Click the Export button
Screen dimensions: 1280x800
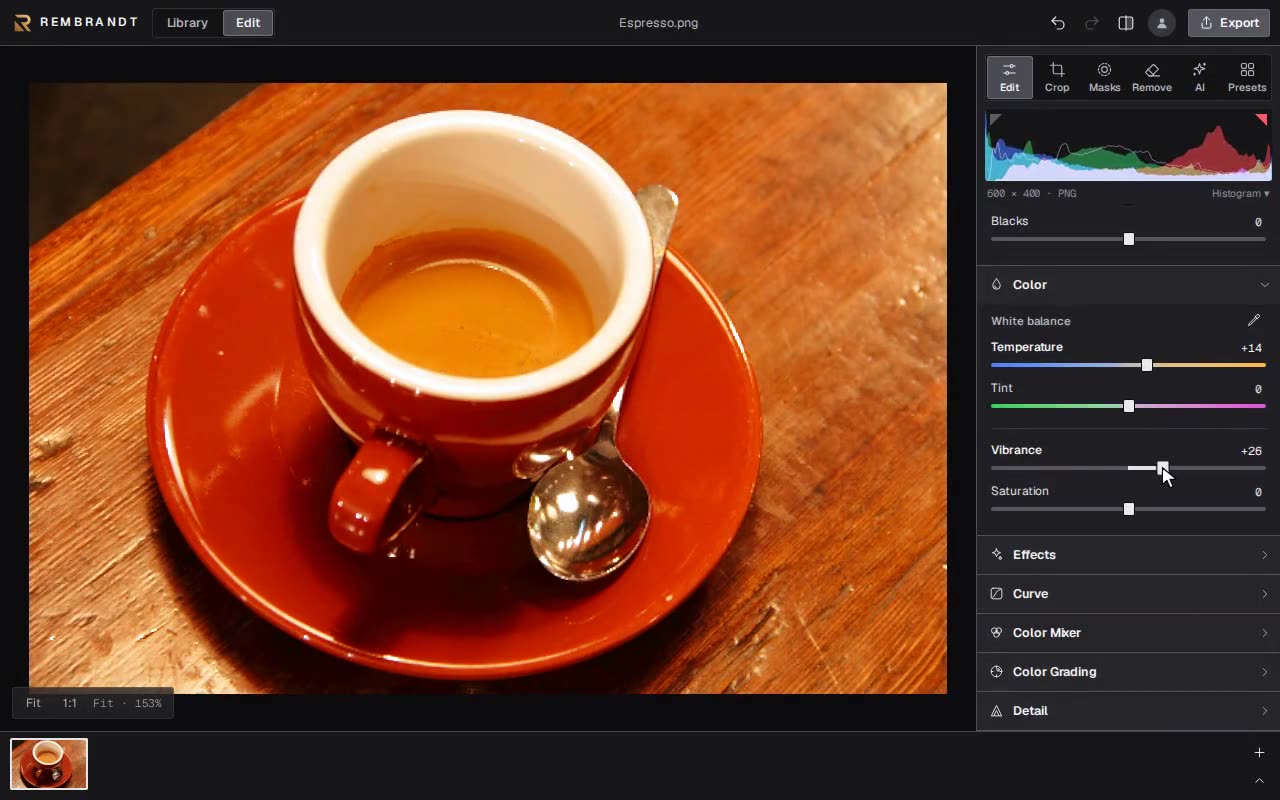1229,23
